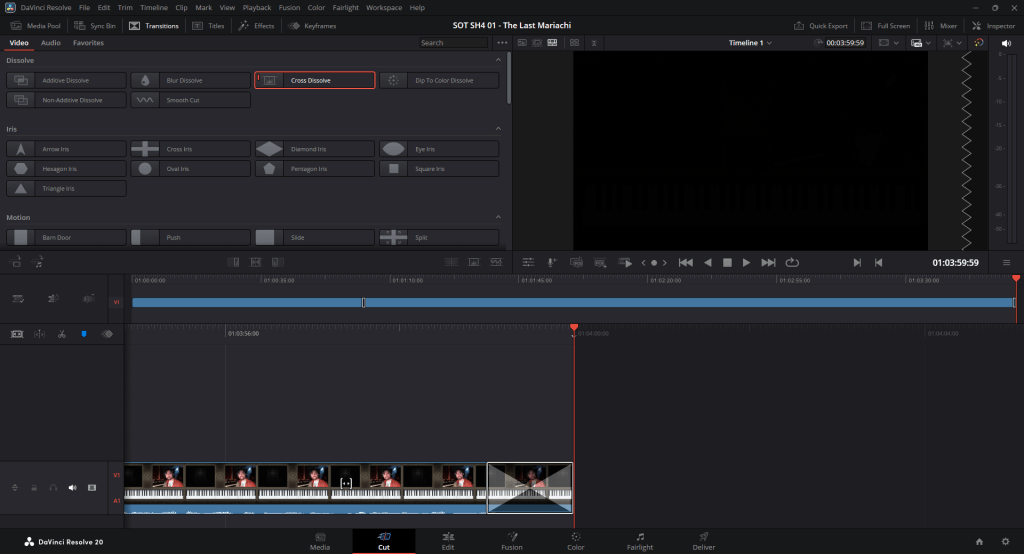Open the audio Mixer
Image resolution: width=1024 pixels, height=554 pixels.
pyautogui.click(x=942, y=25)
